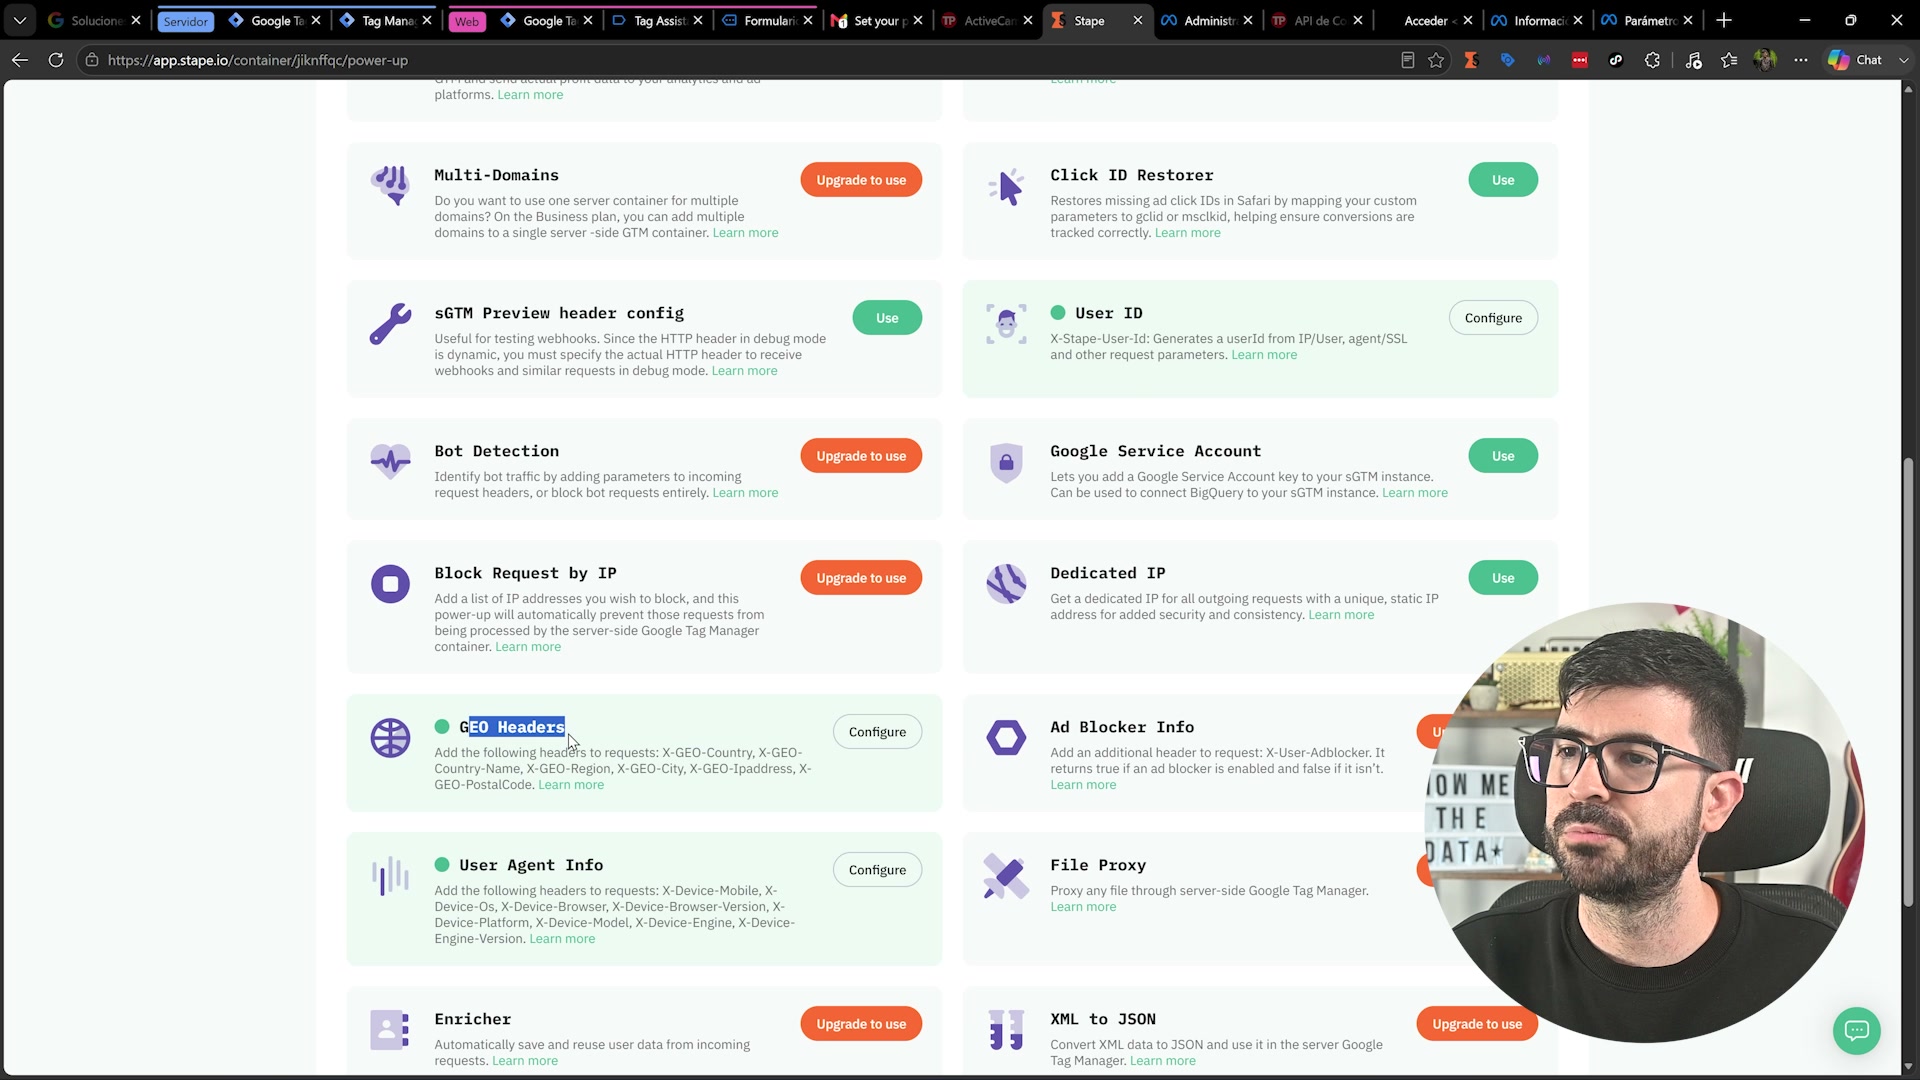Open Learn more link for User Agent Info

pyautogui.click(x=562, y=939)
